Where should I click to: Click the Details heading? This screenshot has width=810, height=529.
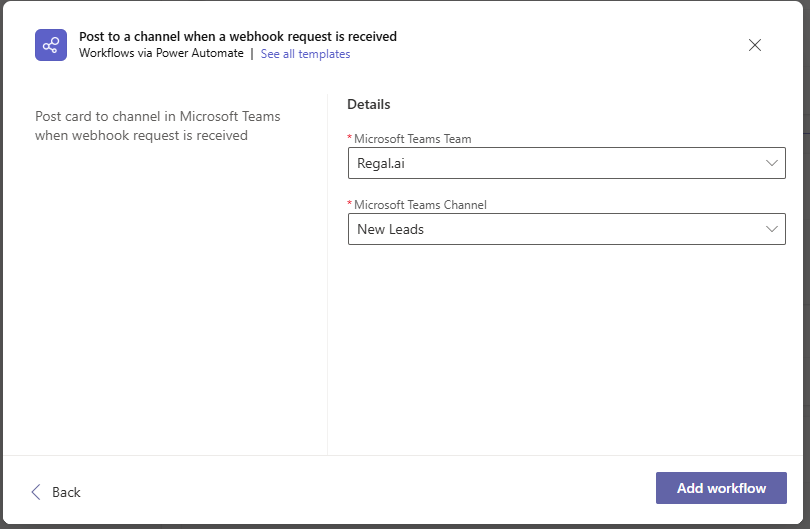point(369,104)
